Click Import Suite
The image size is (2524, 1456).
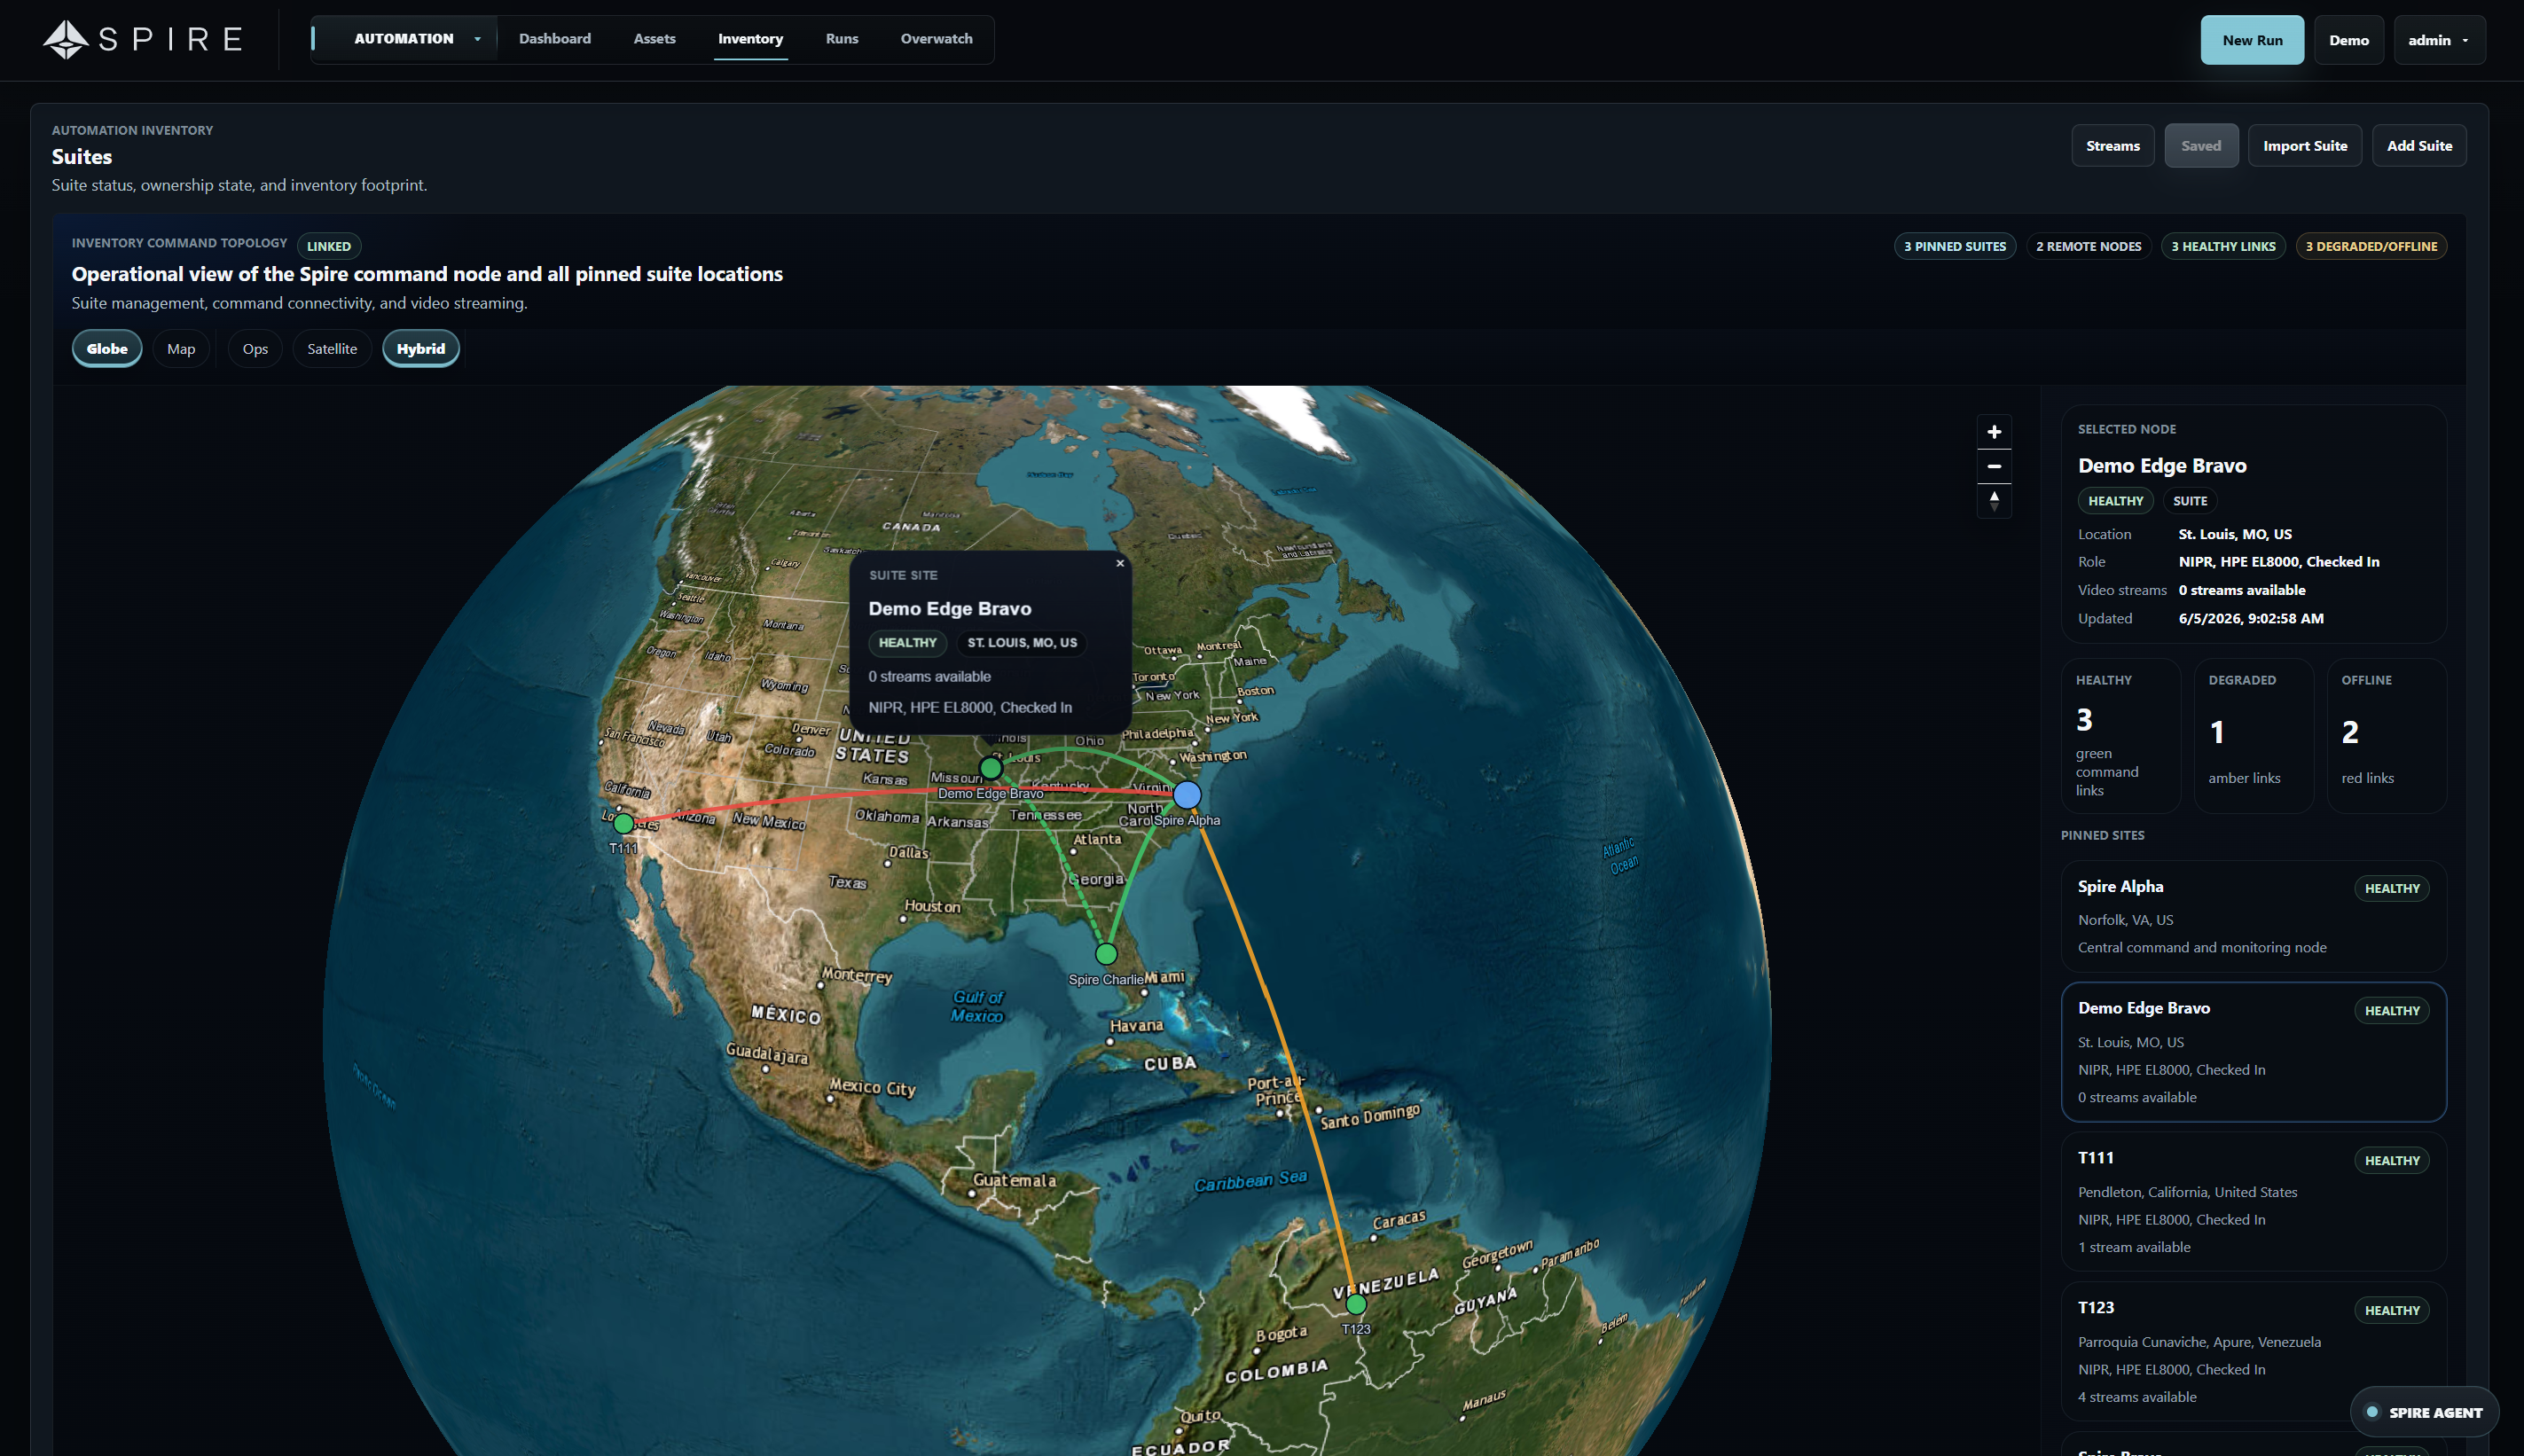[2304, 146]
